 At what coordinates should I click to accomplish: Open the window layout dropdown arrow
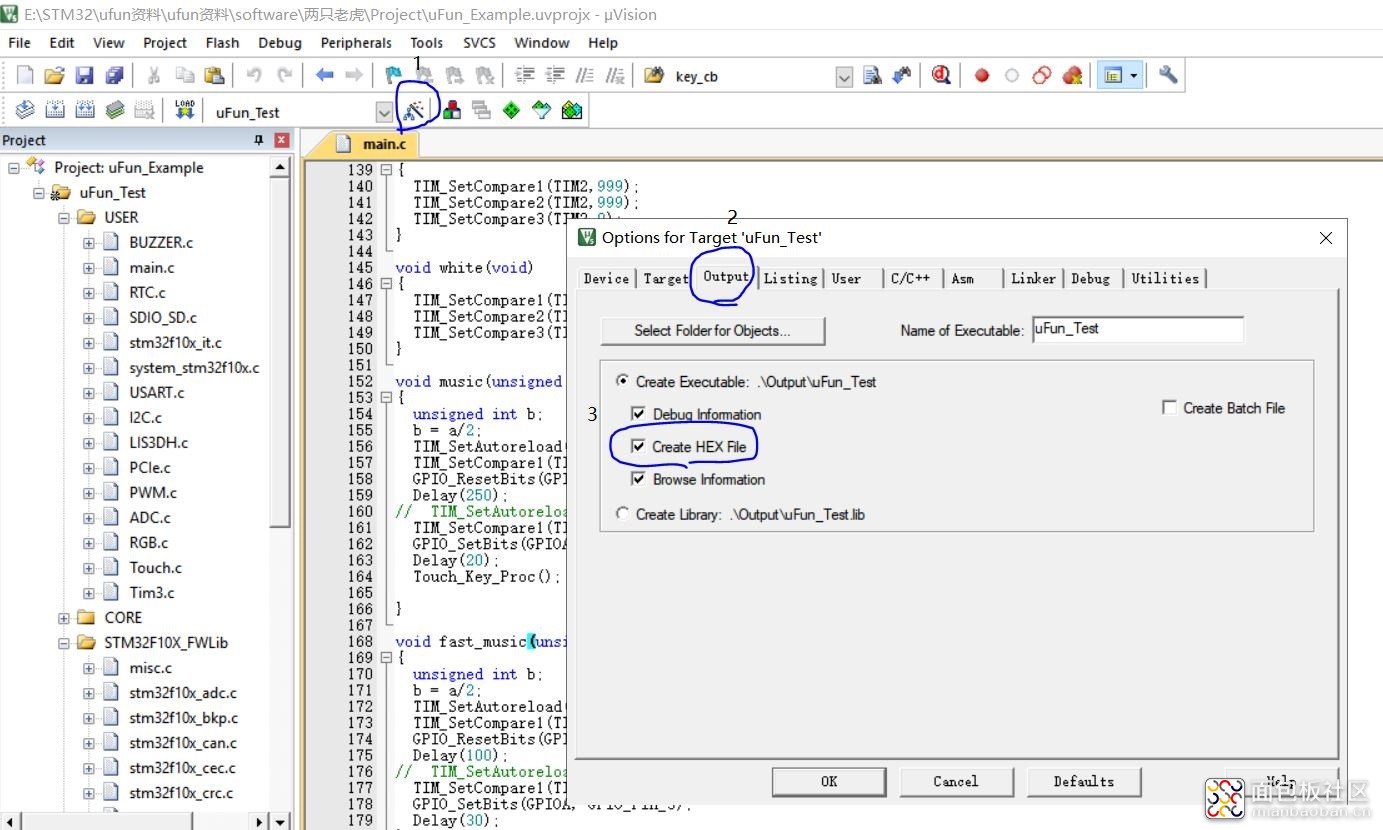click(x=1134, y=76)
